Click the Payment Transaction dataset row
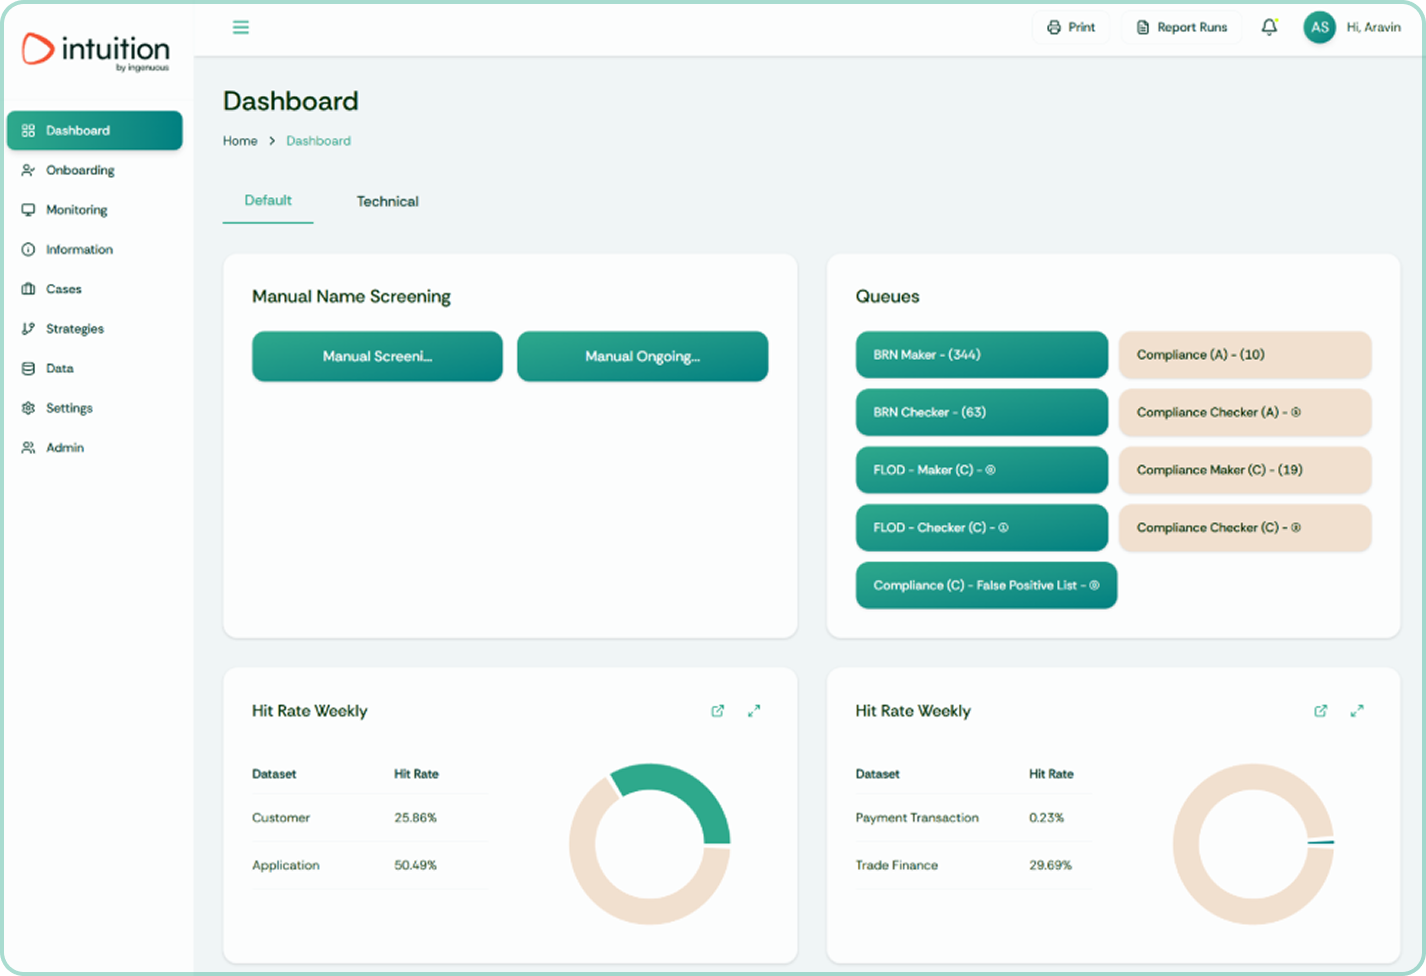Image resolution: width=1426 pixels, height=976 pixels. [972, 818]
